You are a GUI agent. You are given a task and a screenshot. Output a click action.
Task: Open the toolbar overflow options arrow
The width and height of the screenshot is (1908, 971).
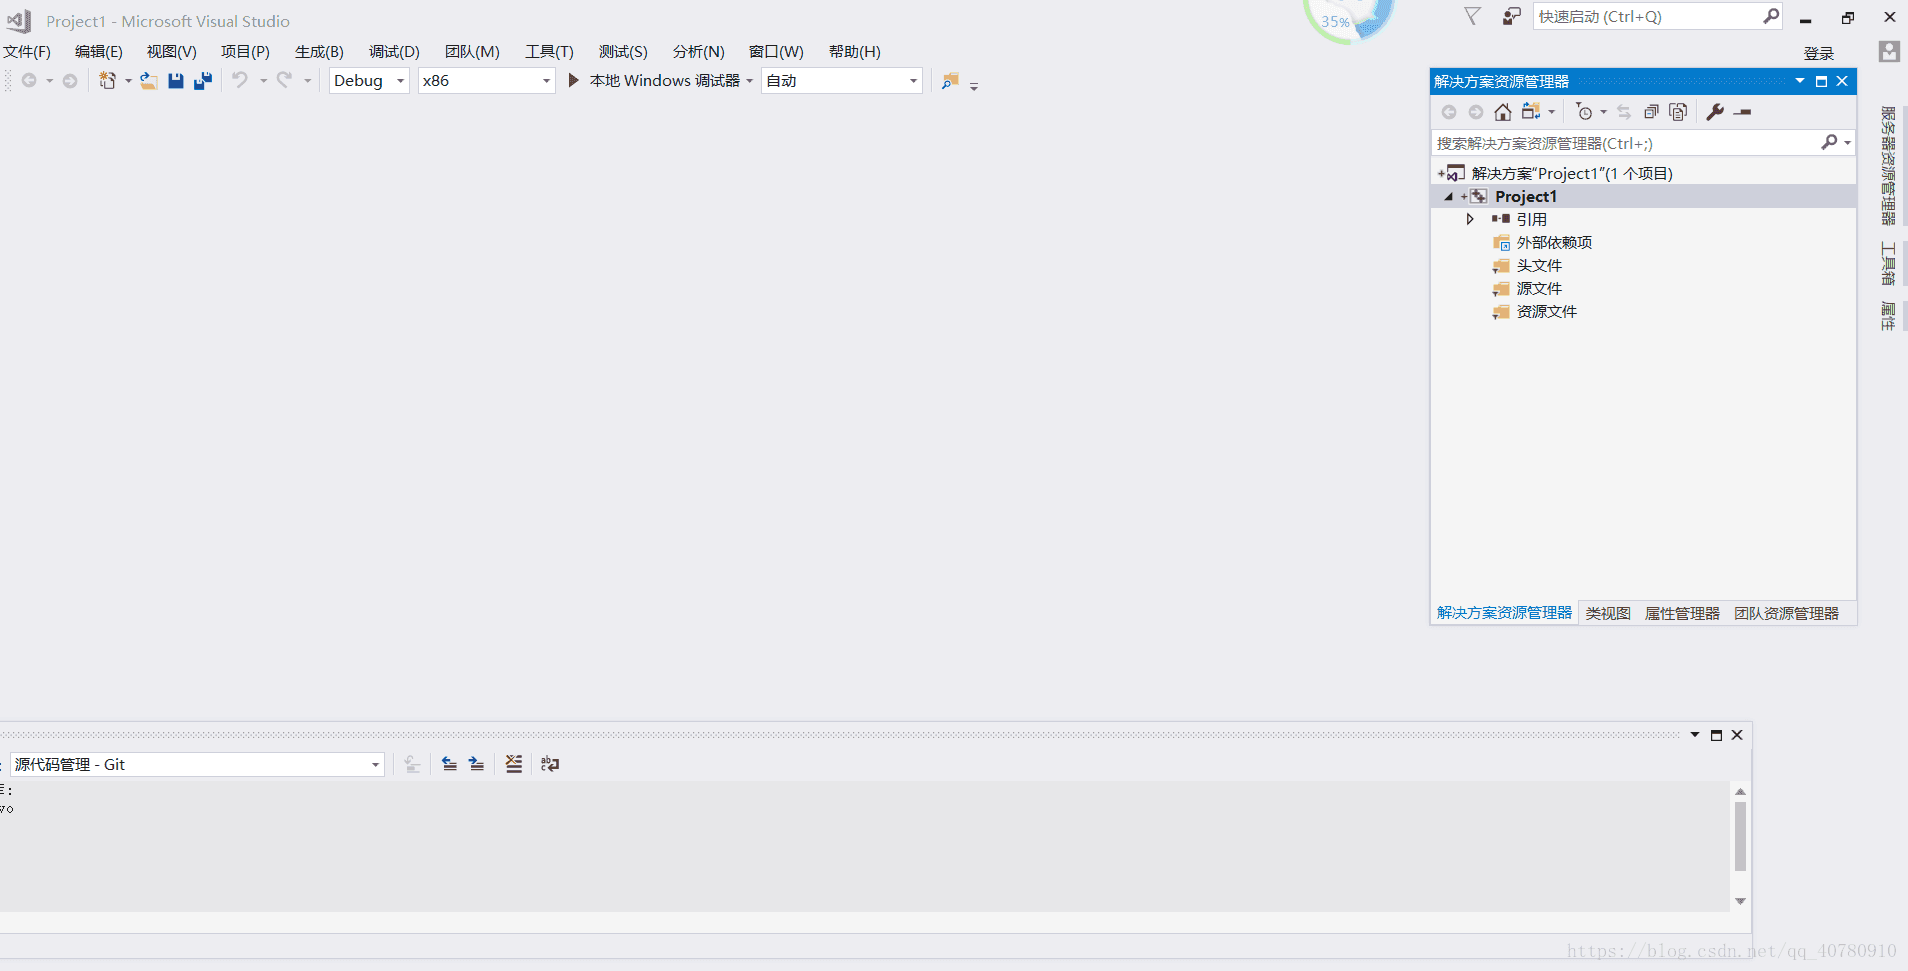pos(974,86)
